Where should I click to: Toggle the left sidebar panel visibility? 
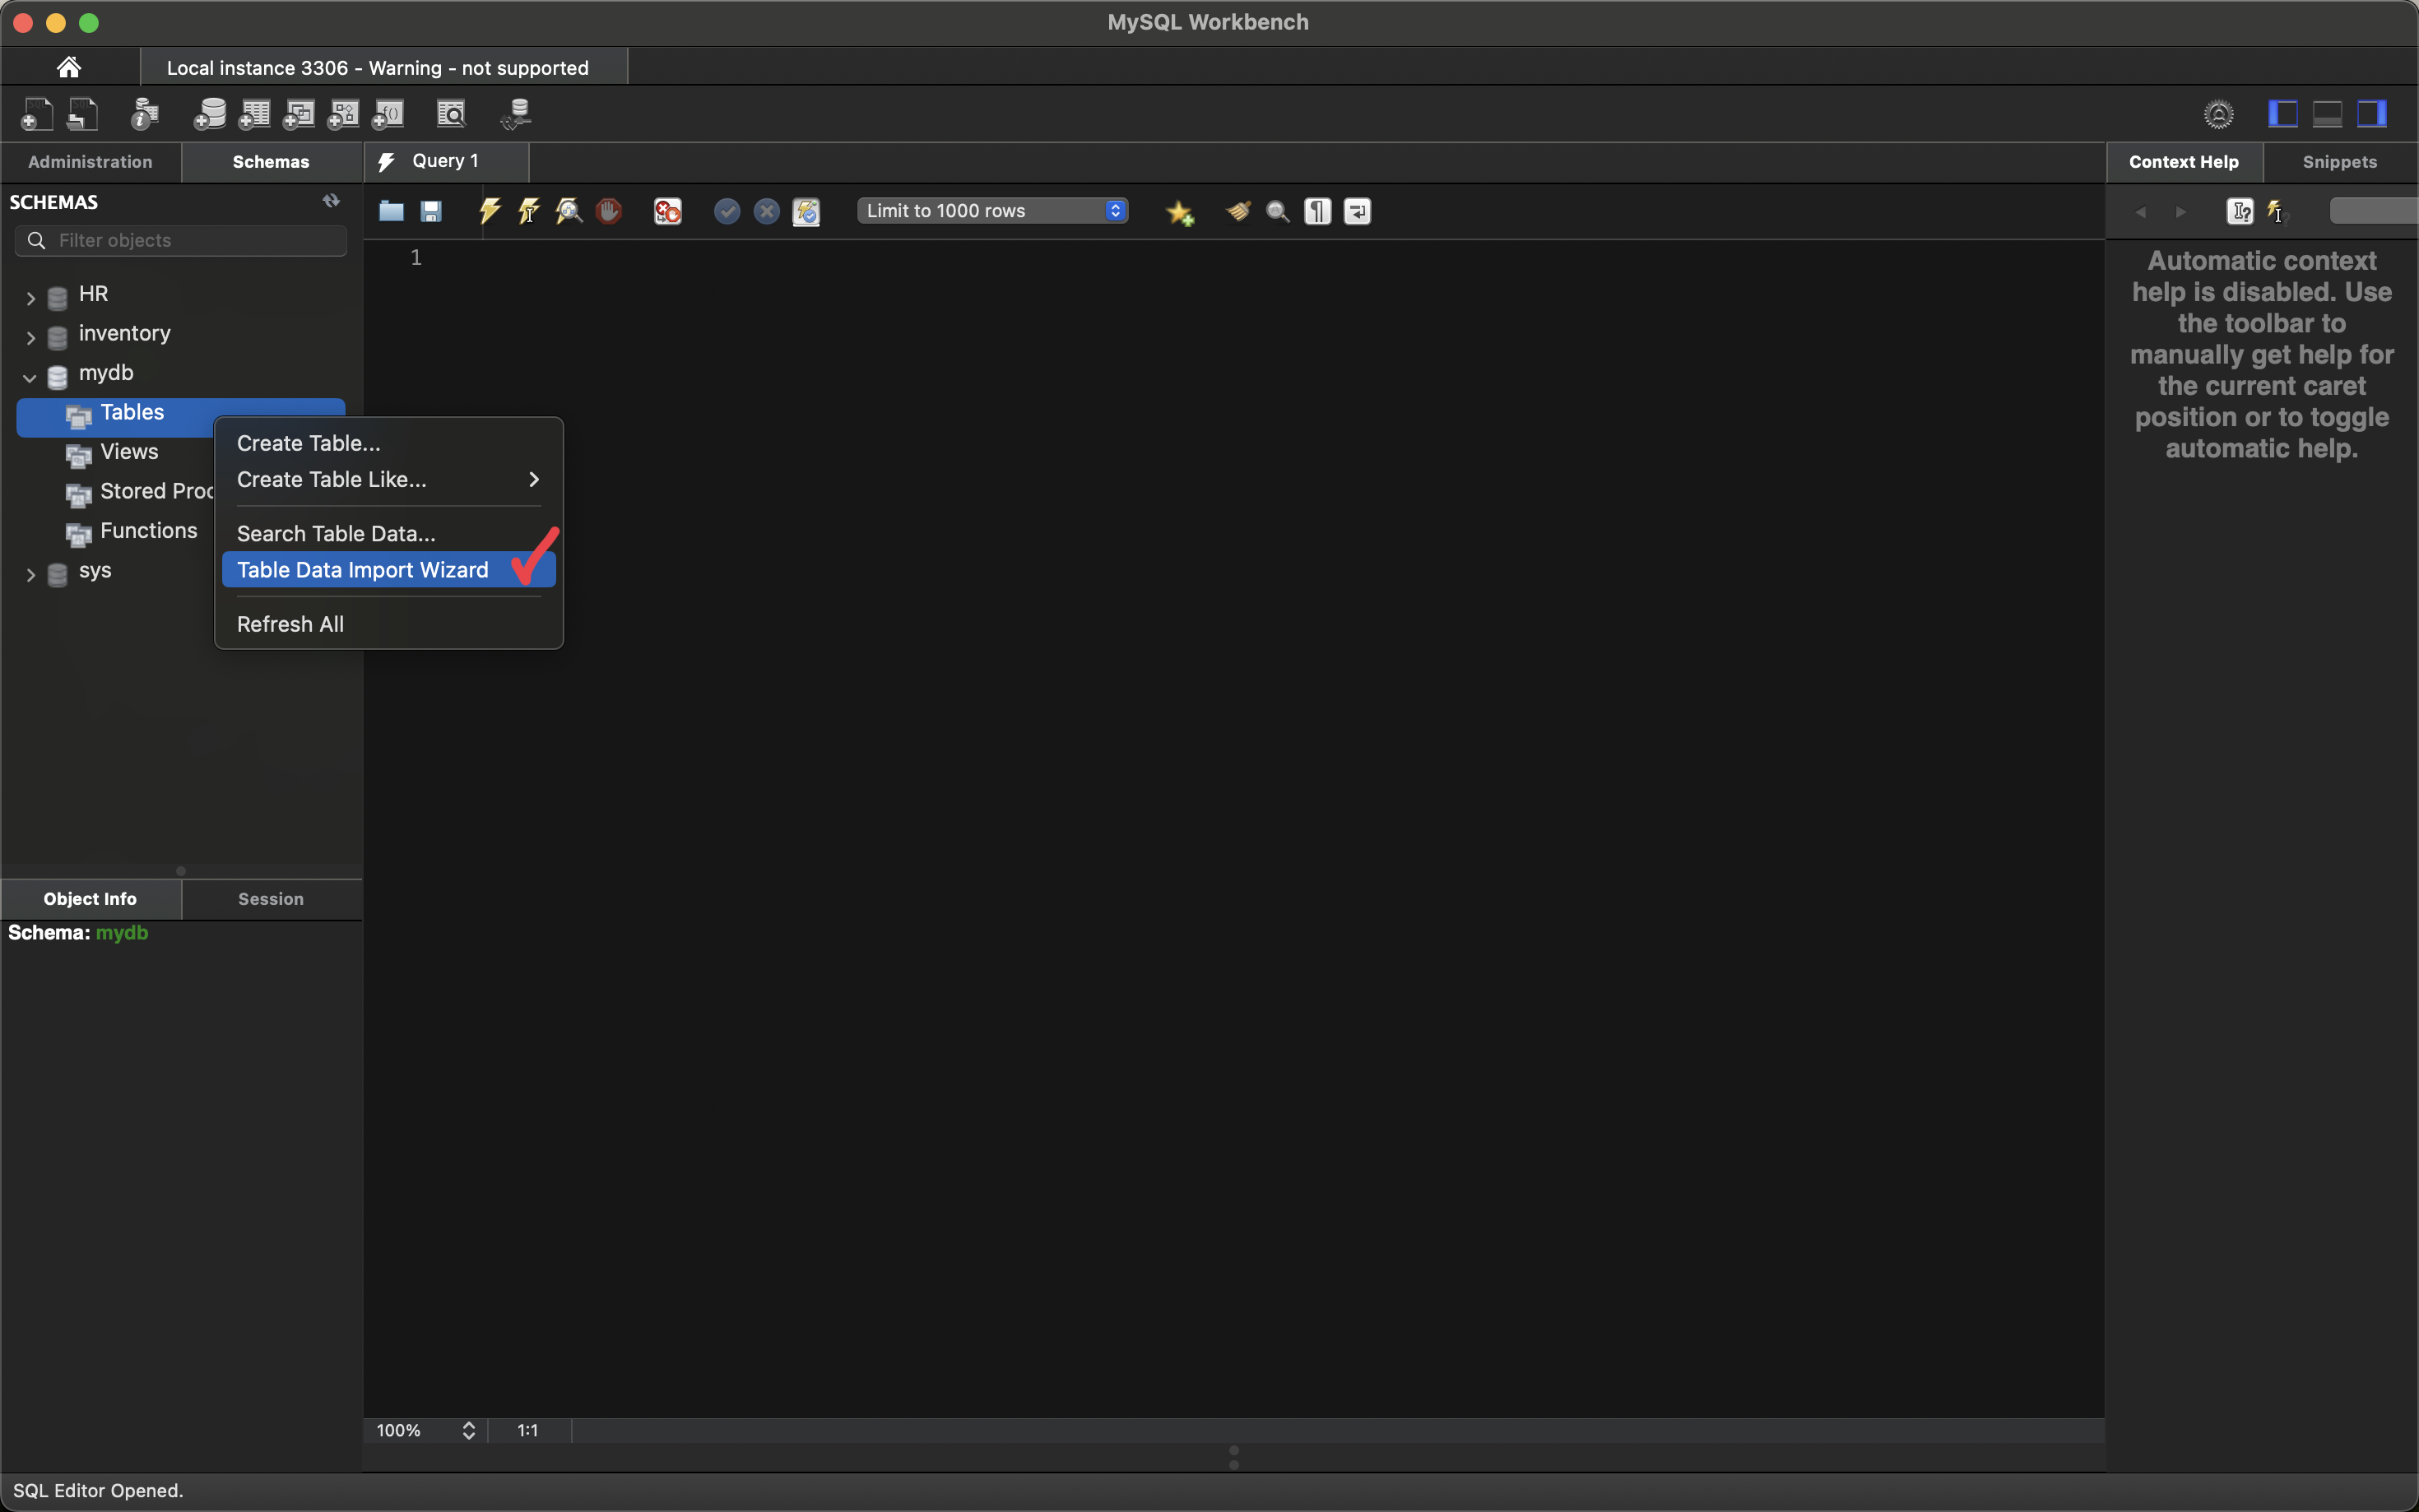[x=2282, y=114]
